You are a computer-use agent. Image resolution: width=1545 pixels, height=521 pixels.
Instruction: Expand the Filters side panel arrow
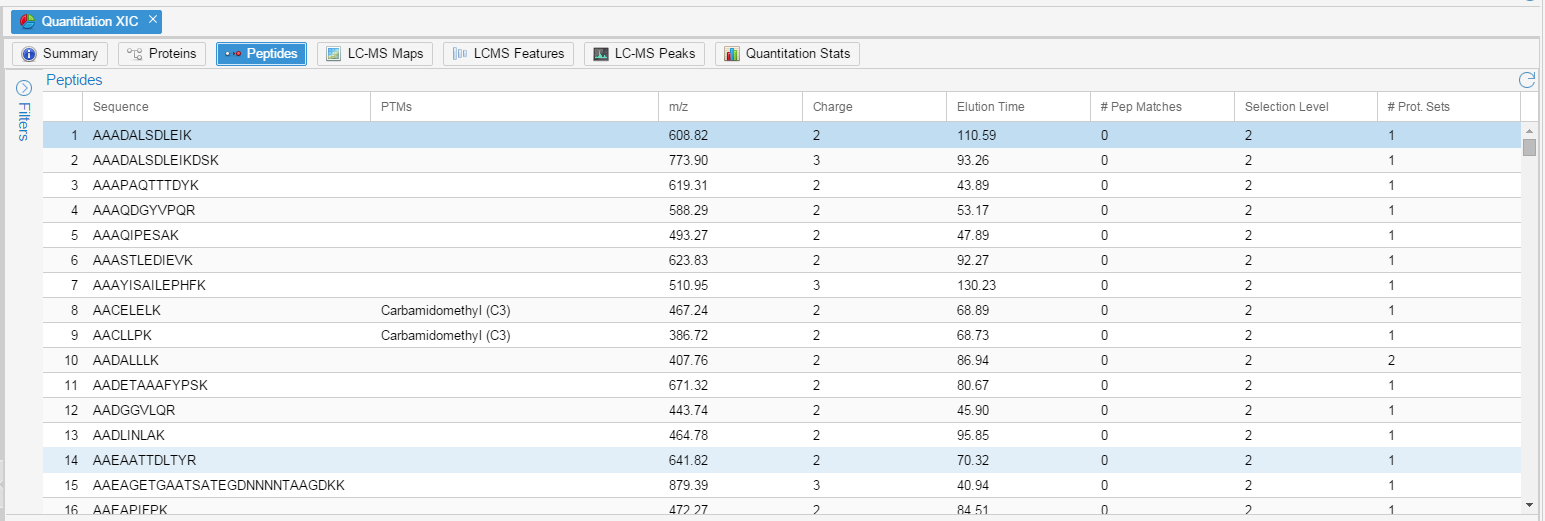(x=25, y=88)
